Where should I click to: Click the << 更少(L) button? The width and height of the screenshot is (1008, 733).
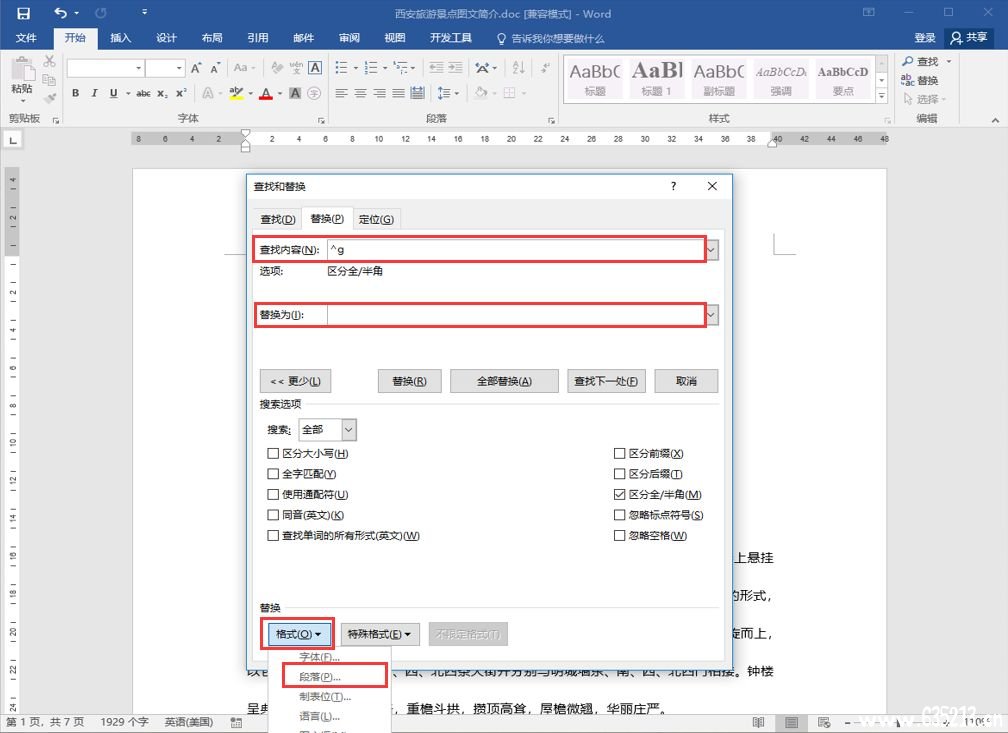295,381
